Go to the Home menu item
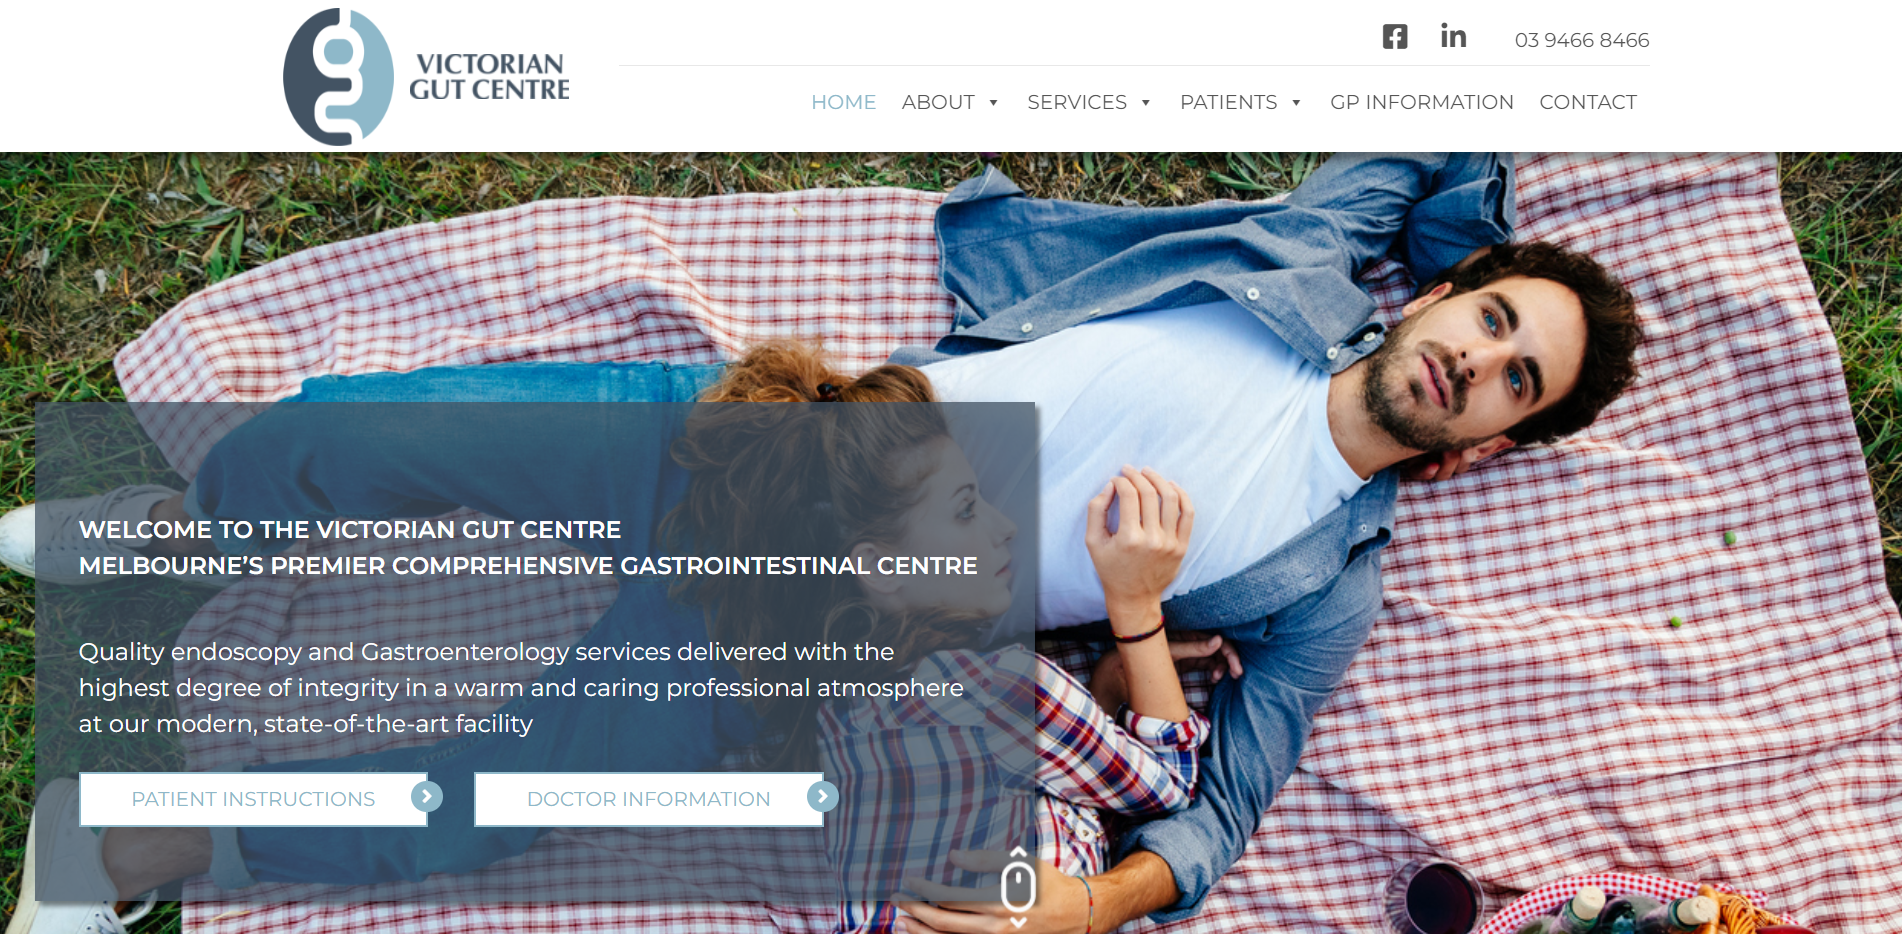The image size is (1902, 934). point(843,102)
